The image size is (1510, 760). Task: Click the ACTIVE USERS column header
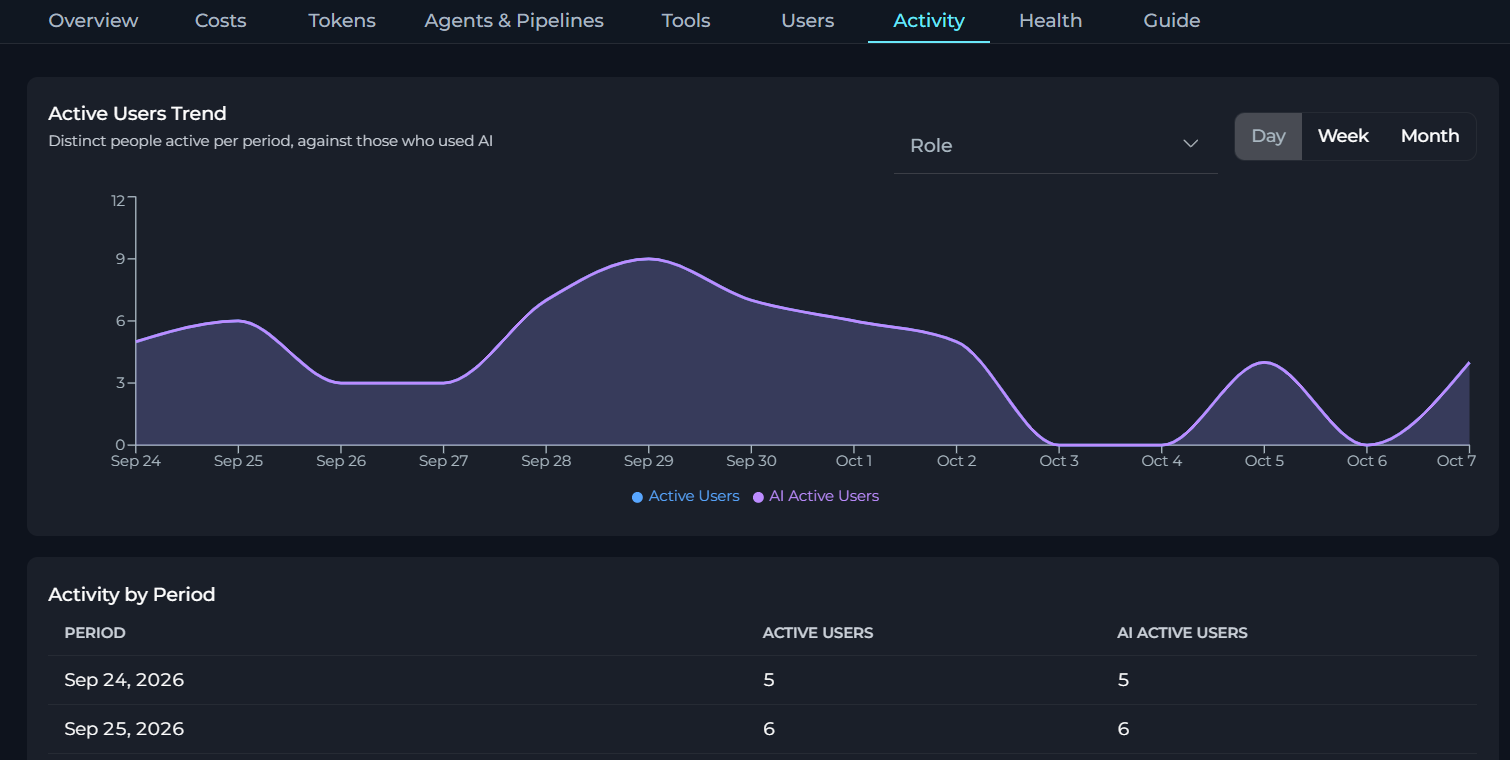click(x=818, y=633)
